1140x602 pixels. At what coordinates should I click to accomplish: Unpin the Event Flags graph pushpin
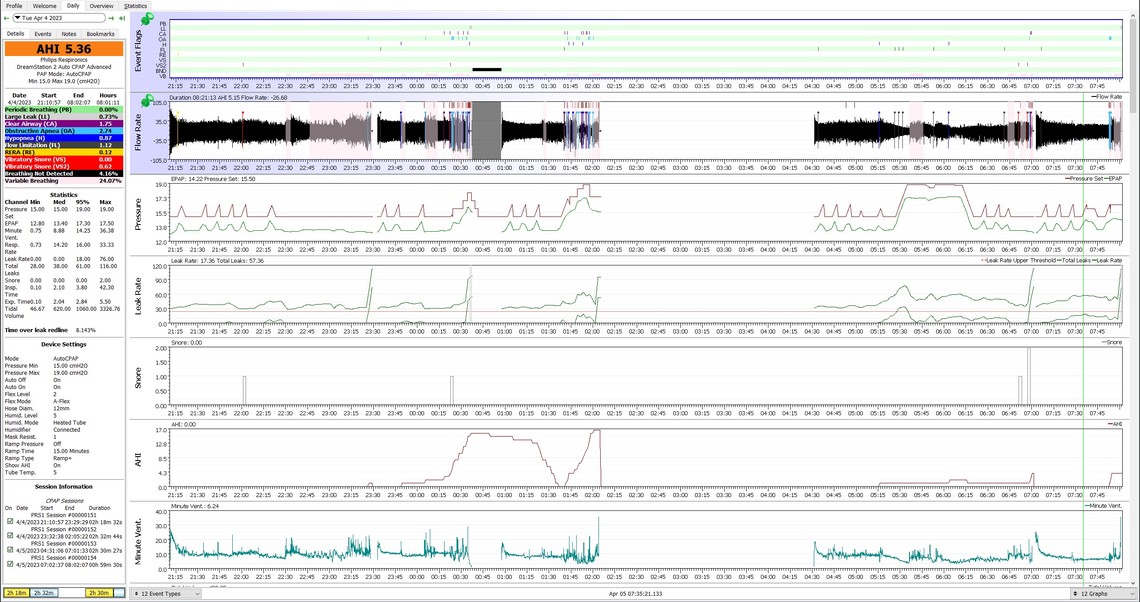tap(148, 18)
